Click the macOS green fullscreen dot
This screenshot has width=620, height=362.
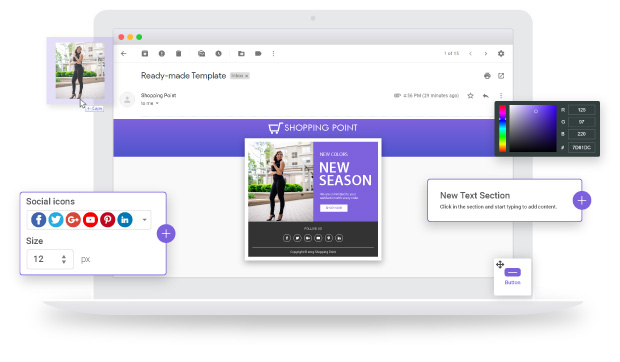[139, 37]
